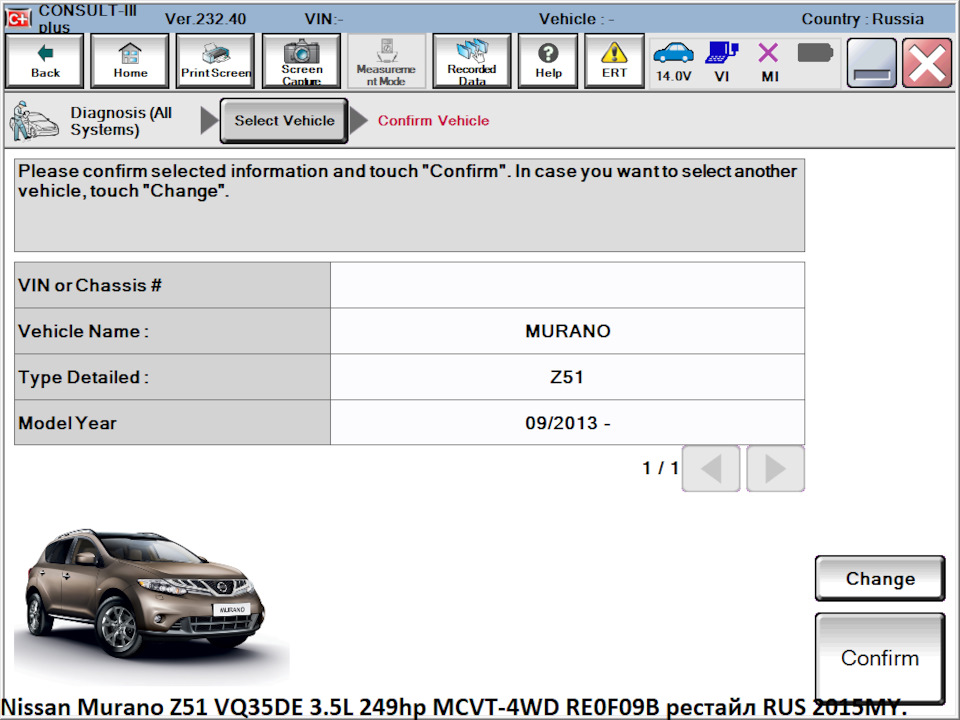This screenshot has width=960, height=720.
Task: Select the Select Vehicle step tab
Action: pos(283,120)
